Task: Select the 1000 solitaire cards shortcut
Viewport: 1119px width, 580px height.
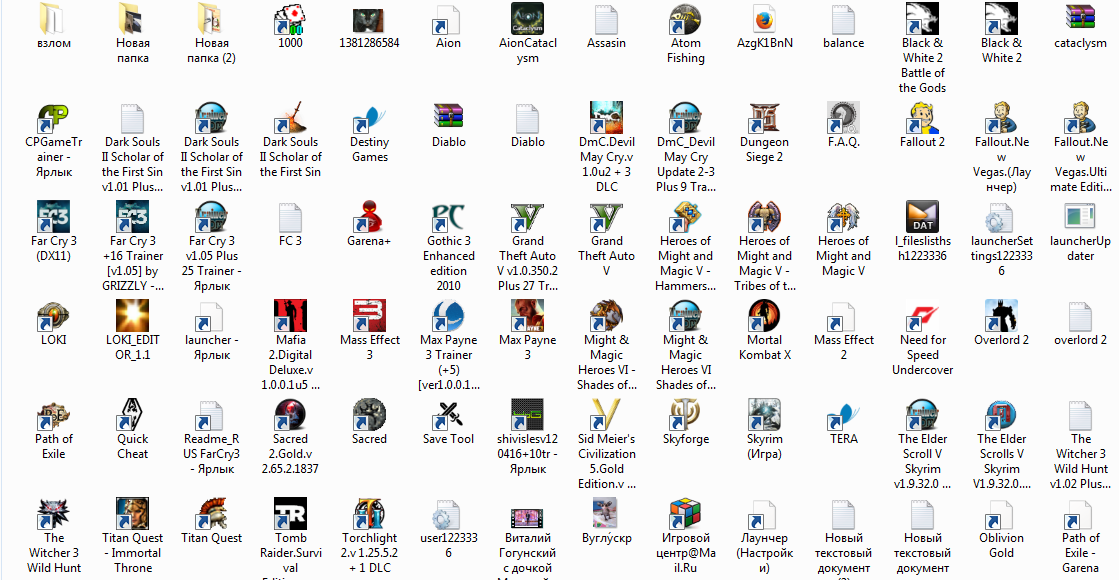Action: click(290, 19)
